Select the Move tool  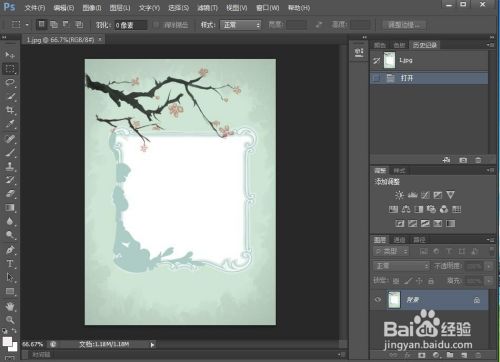[x=10, y=54]
